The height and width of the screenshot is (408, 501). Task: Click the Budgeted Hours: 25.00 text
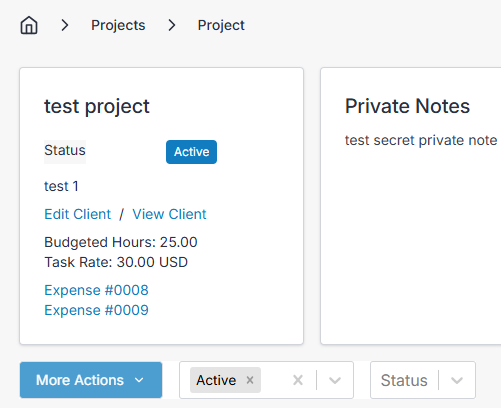click(x=121, y=242)
